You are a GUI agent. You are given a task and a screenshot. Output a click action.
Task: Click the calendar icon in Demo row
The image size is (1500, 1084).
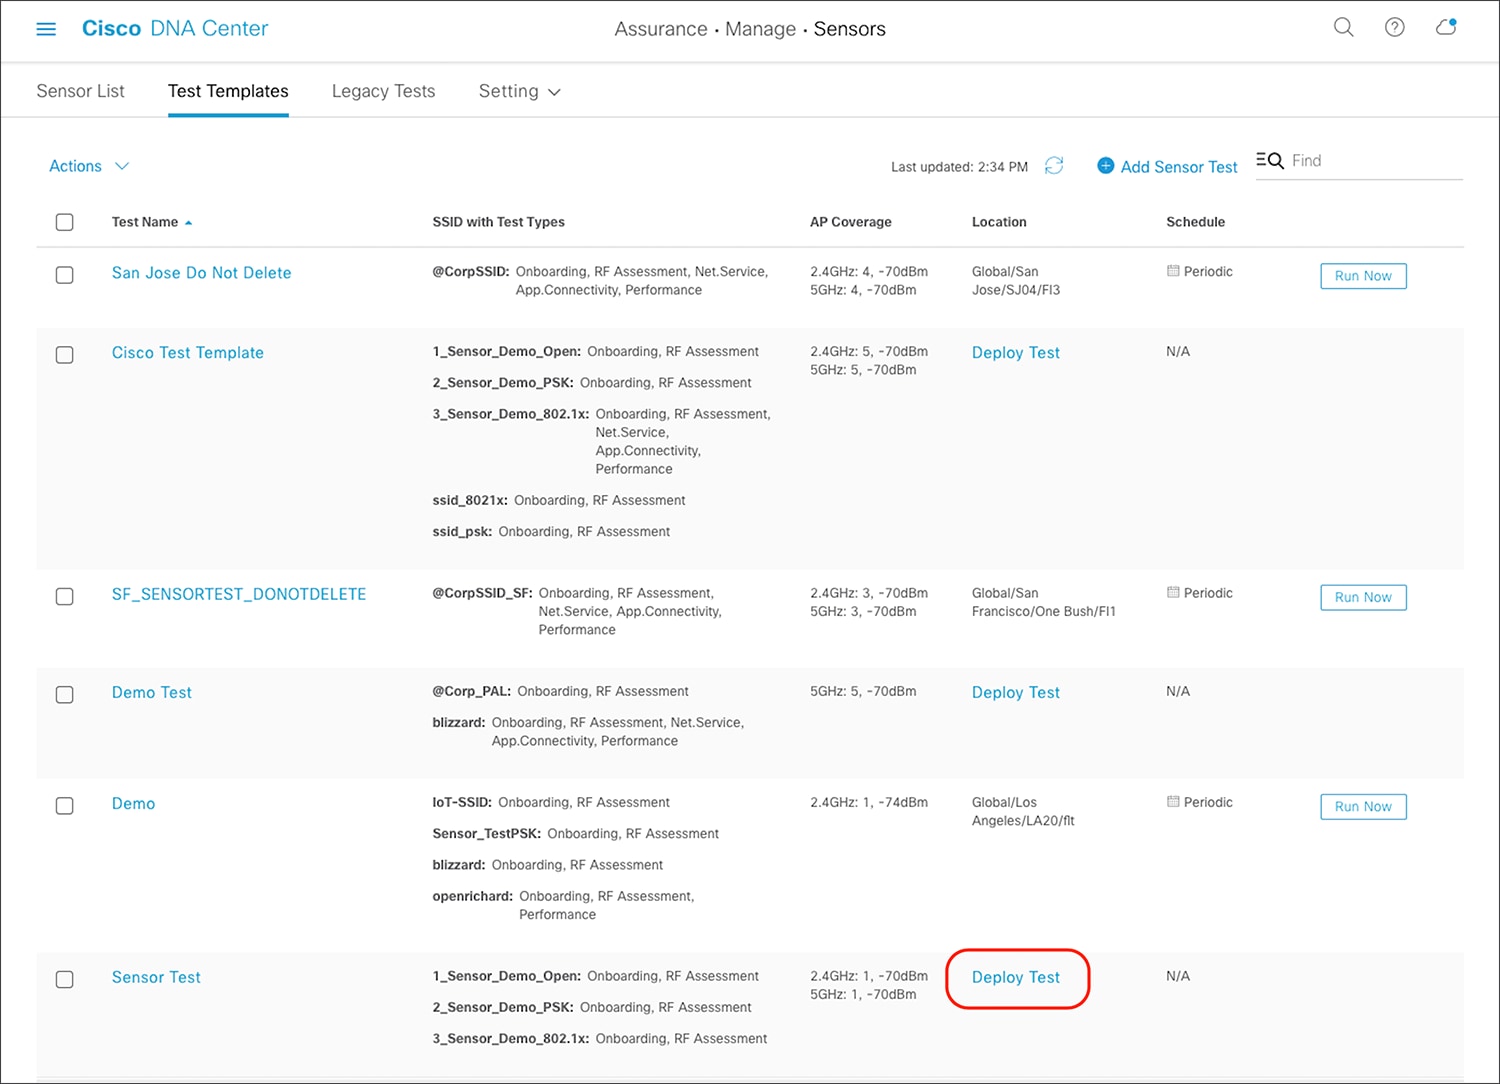pyautogui.click(x=1173, y=801)
